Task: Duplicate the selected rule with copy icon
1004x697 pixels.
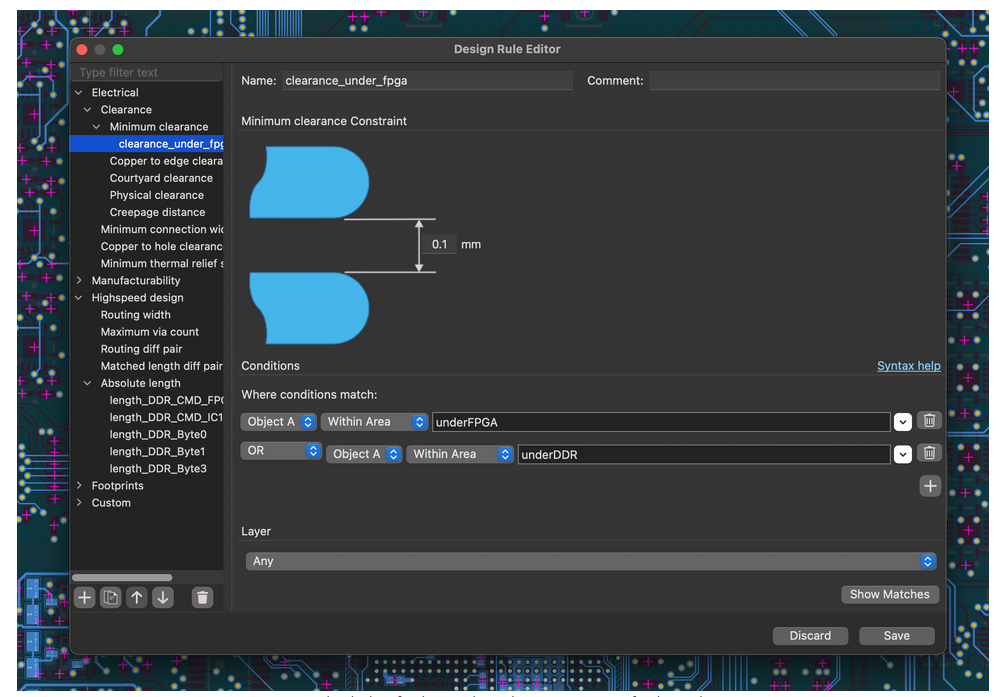Action: tap(111, 598)
